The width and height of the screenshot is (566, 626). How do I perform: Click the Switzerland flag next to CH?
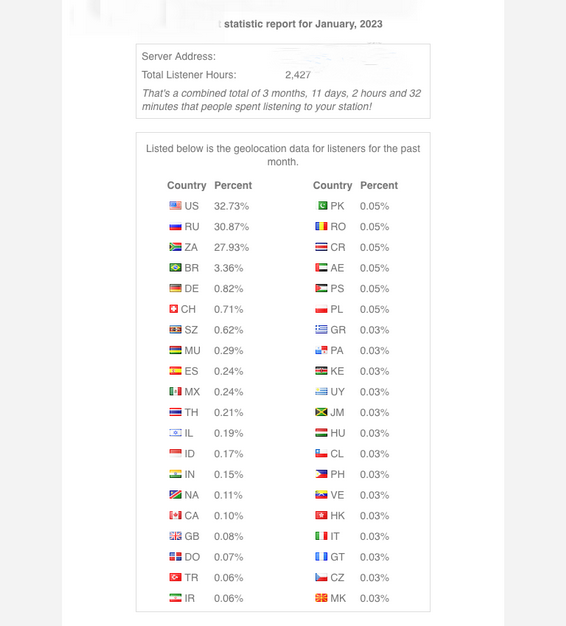tap(173, 309)
